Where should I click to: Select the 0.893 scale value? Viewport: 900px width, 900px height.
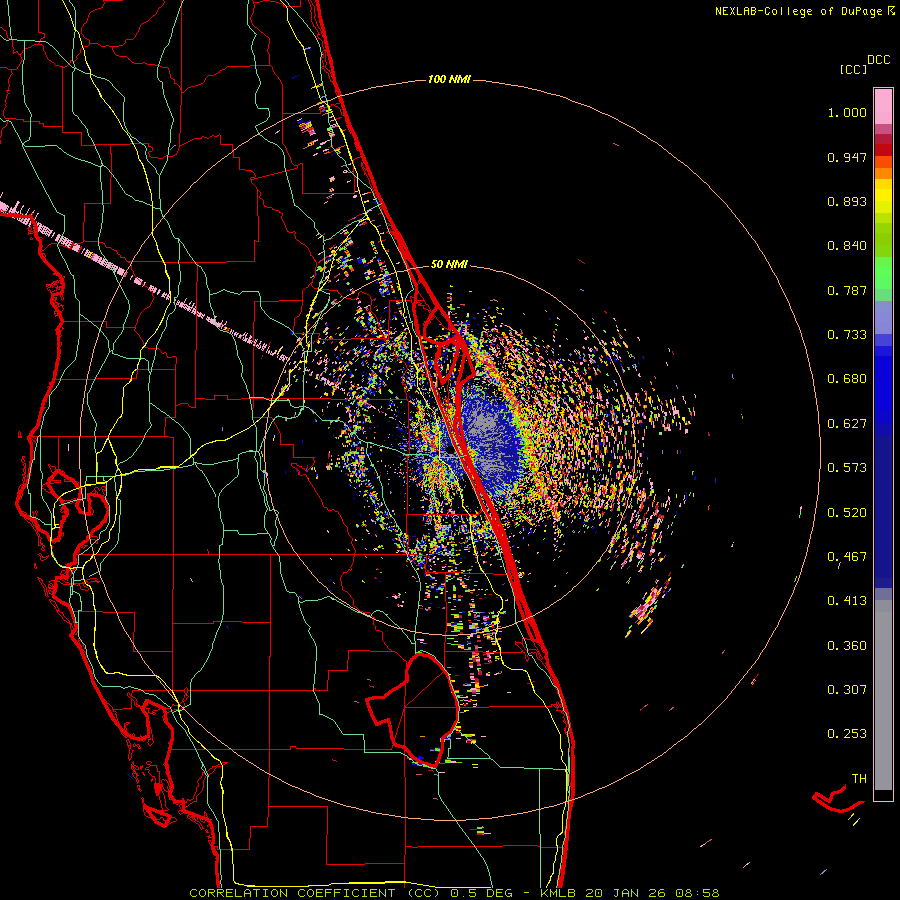tap(847, 201)
